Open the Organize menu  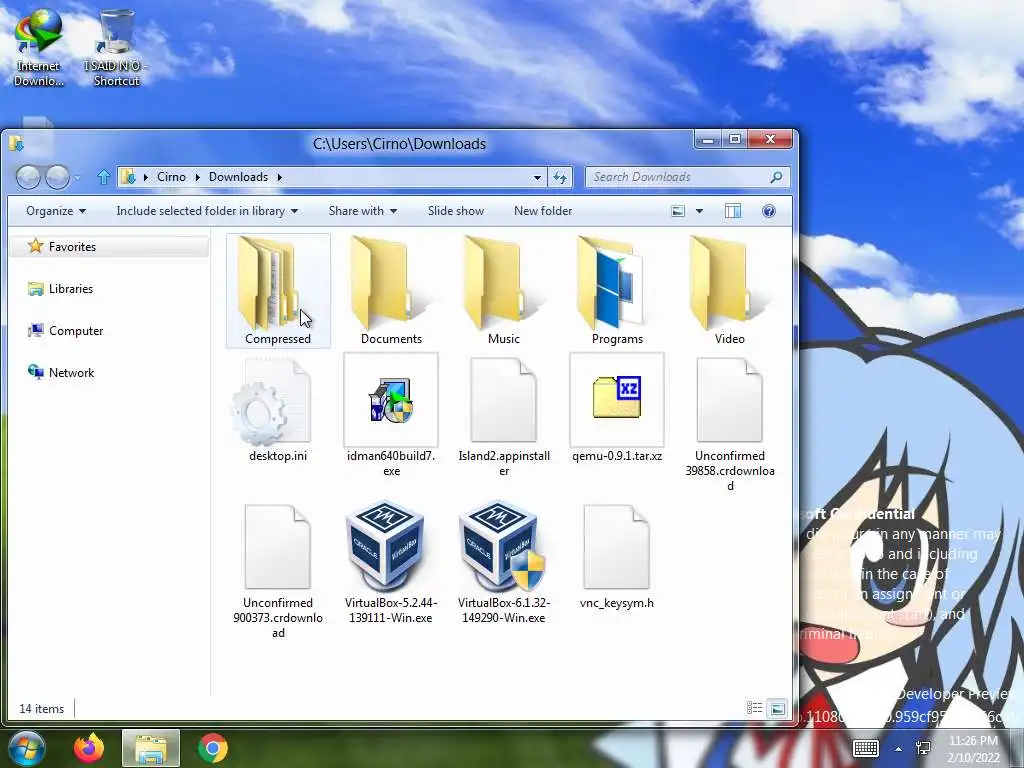(x=56, y=211)
